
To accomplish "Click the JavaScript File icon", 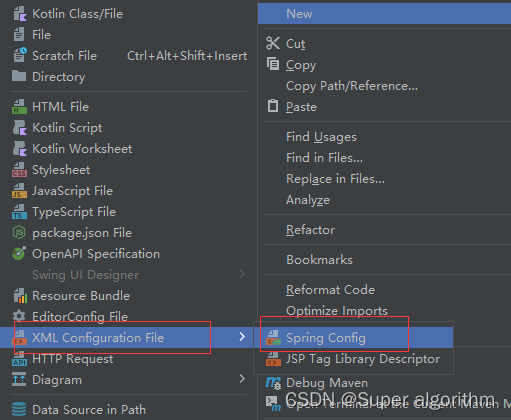I will [x=19, y=191].
